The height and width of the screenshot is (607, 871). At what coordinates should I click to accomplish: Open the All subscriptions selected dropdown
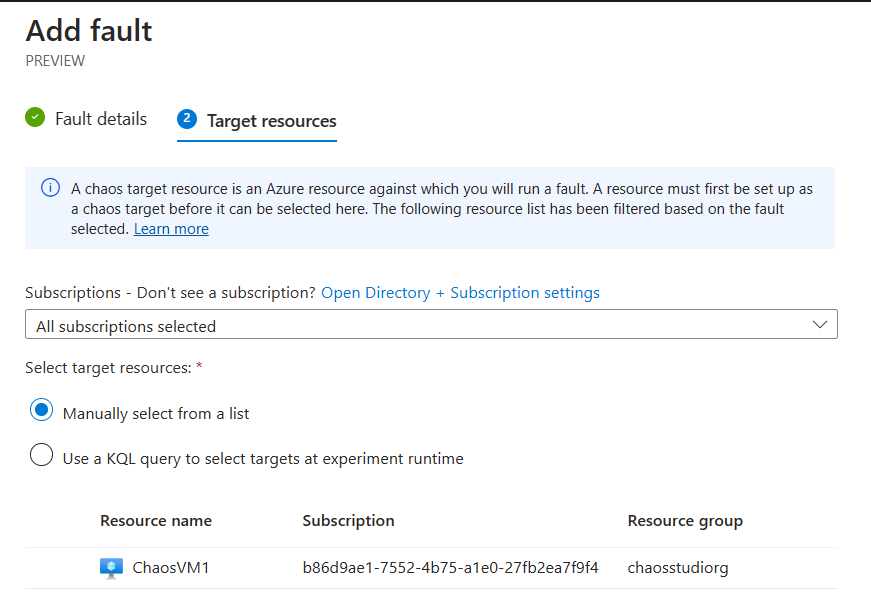[x=430, y=325]
